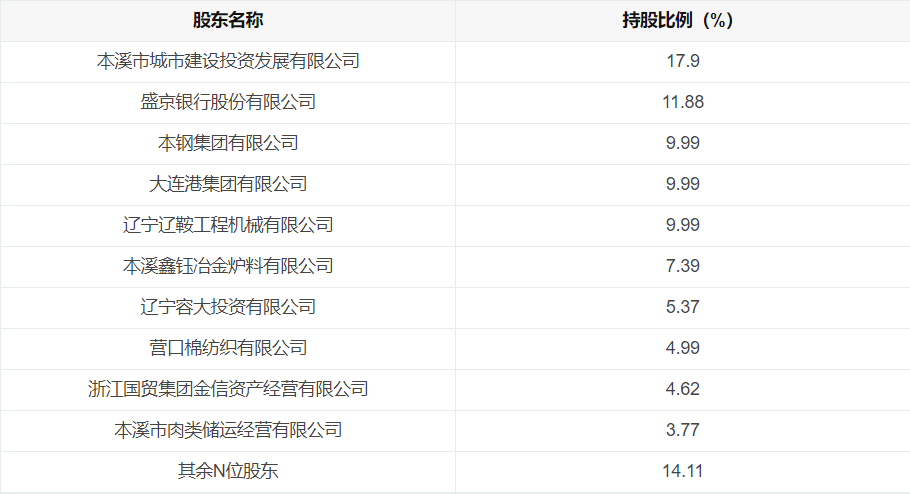This screenshot has width=910, height=494.
Task: Select 本溪市肉类储运经营有限公司 shareholder name
Action: click(x=228, y=430)
